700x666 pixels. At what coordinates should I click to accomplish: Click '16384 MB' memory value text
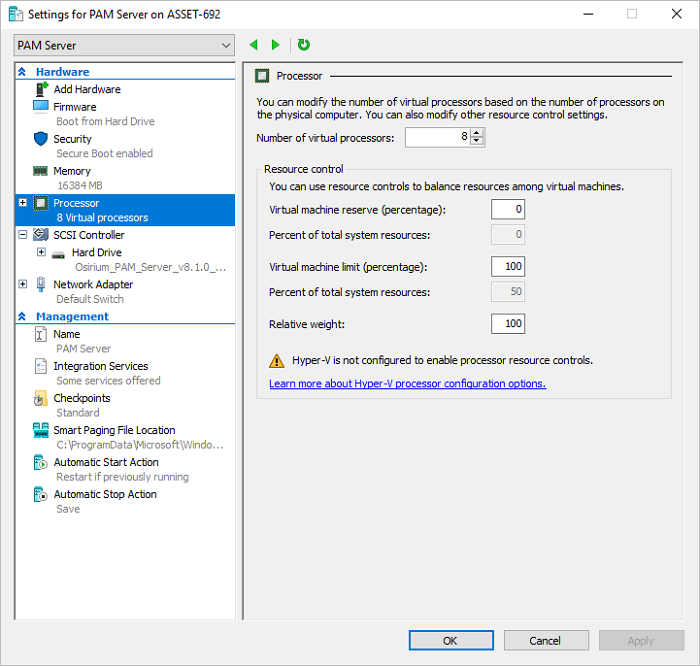pyautogui.click(x=80, y=185)
